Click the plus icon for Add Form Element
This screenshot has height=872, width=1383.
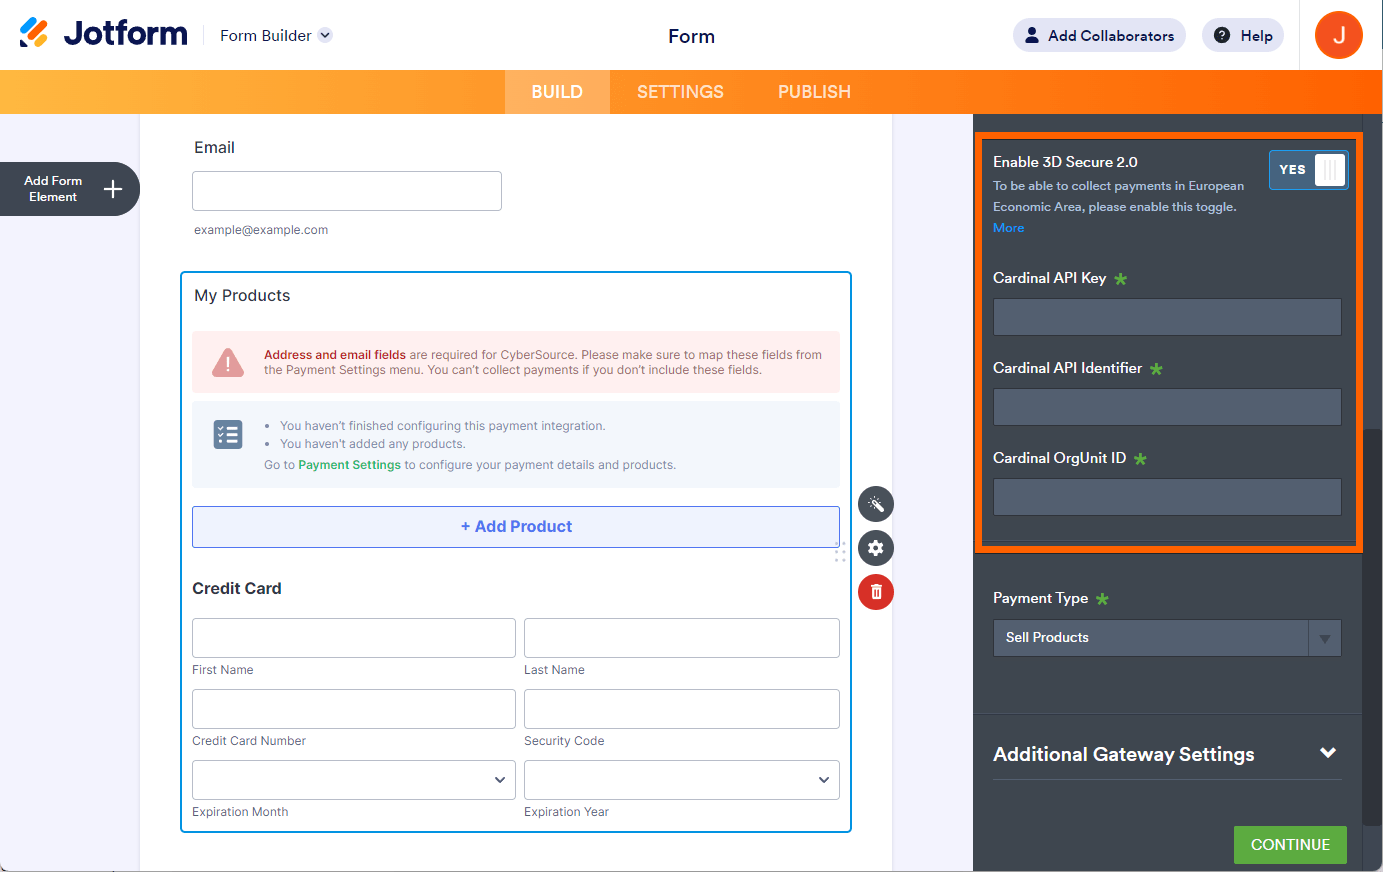113,189
